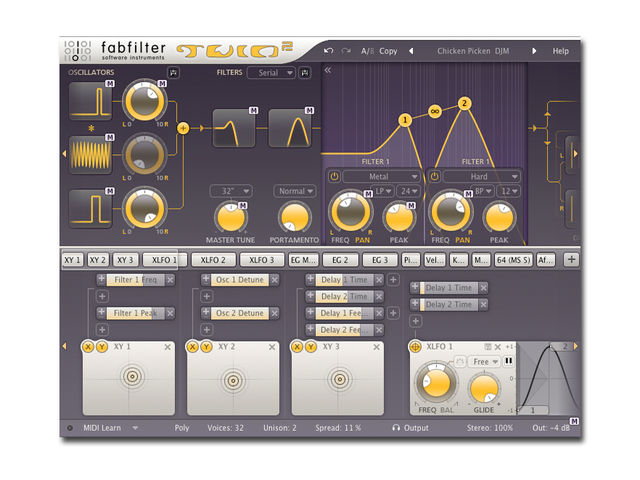Open the Help menu
This screenshot has width=640, height=480.
point(560,51)
